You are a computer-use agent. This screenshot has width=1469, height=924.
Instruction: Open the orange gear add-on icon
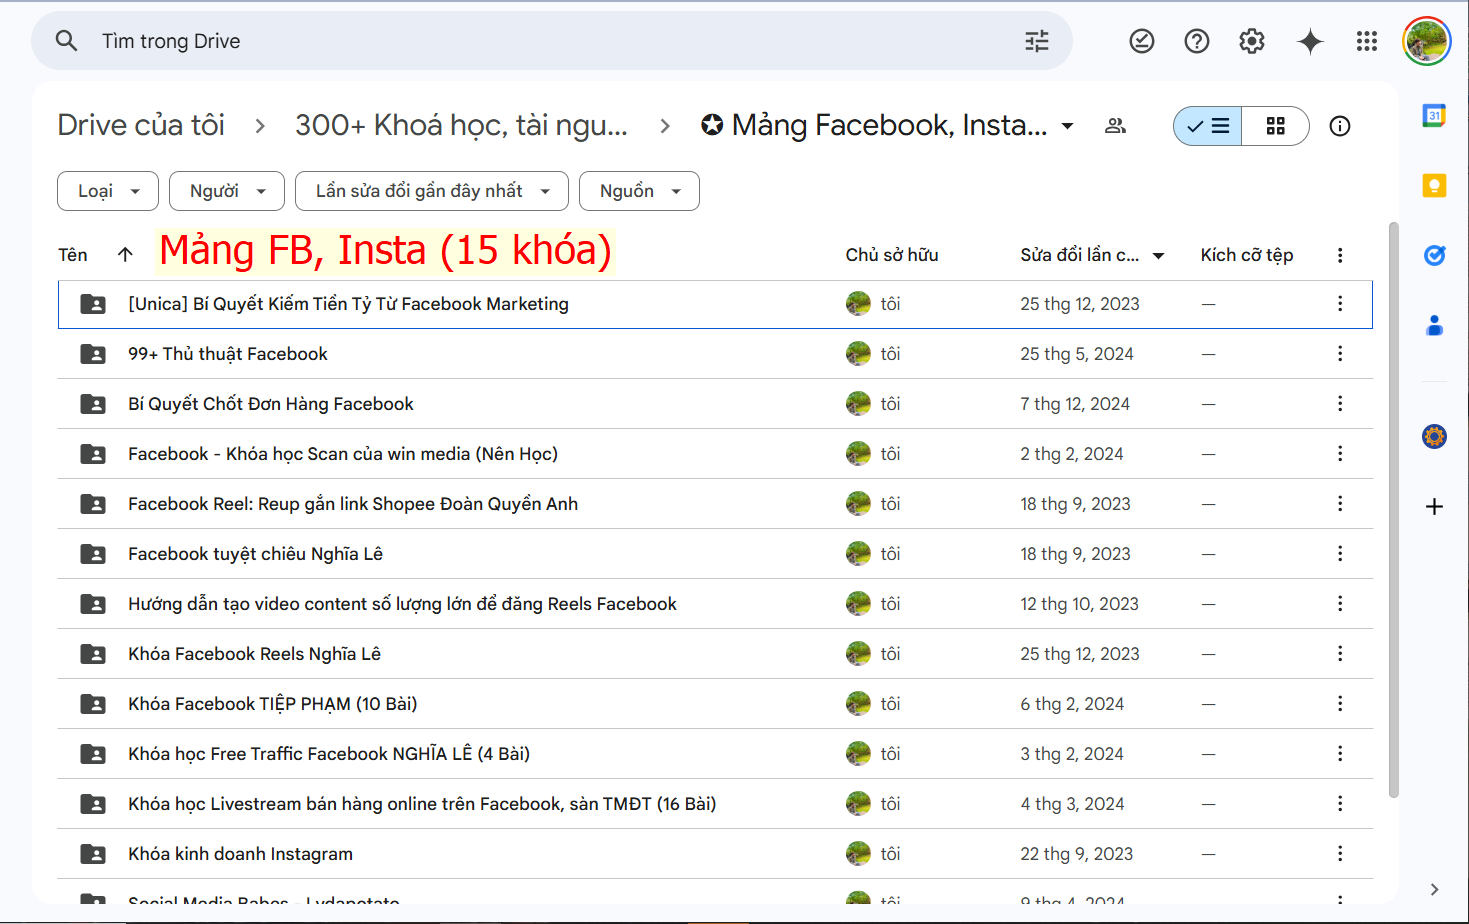pos(1434,436)
